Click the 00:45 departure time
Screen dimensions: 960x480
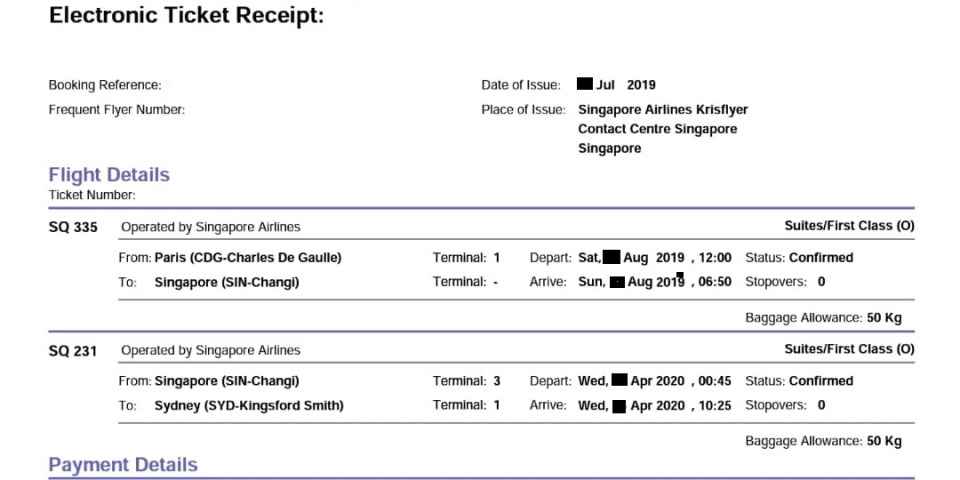[715, 381]
